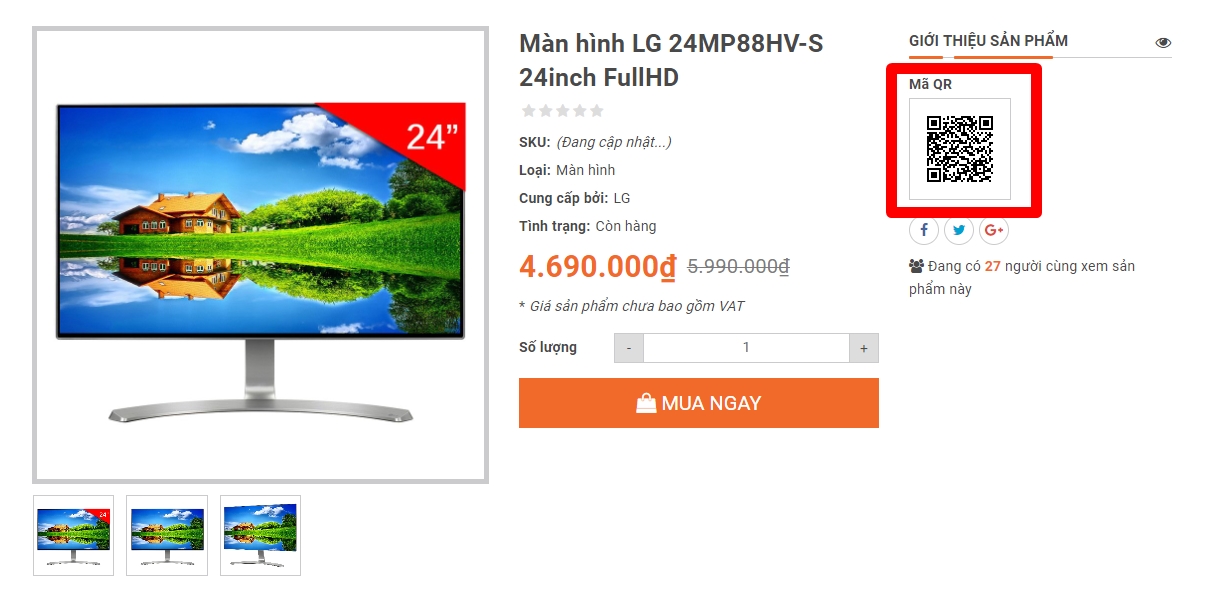Viewport: 1214px width, 598px height.
Task: Click the people icon near viewer count
Action: tap(916, 266)
